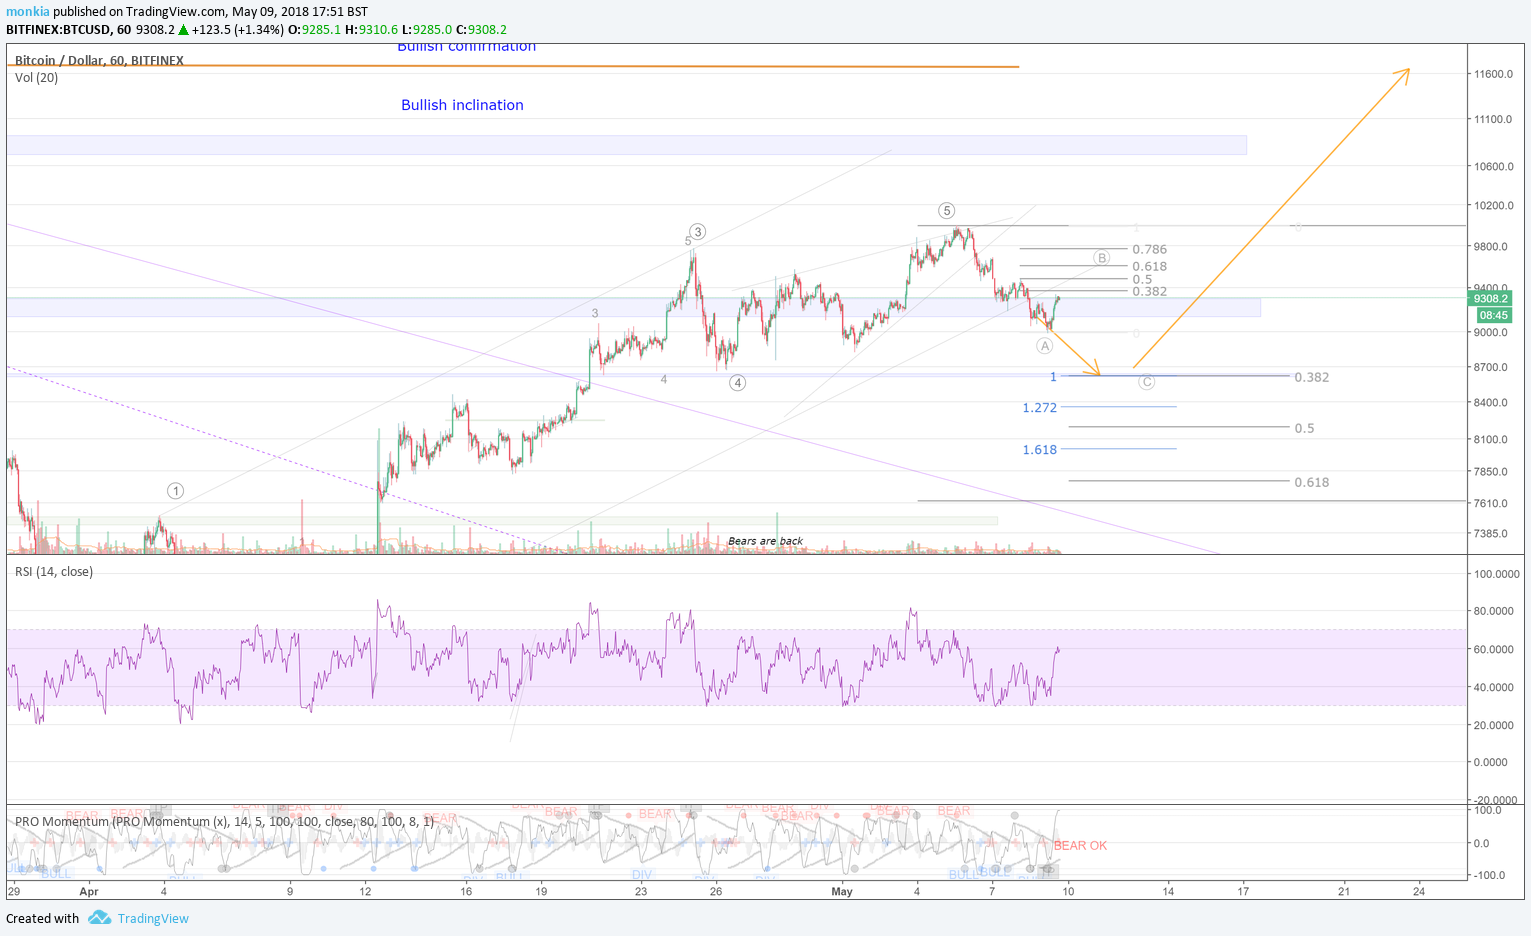The image size is (1531, 936).
Task: Click the Bitcoin / Dollar, 60, BITFINEX legend
Action: point(99,61)
